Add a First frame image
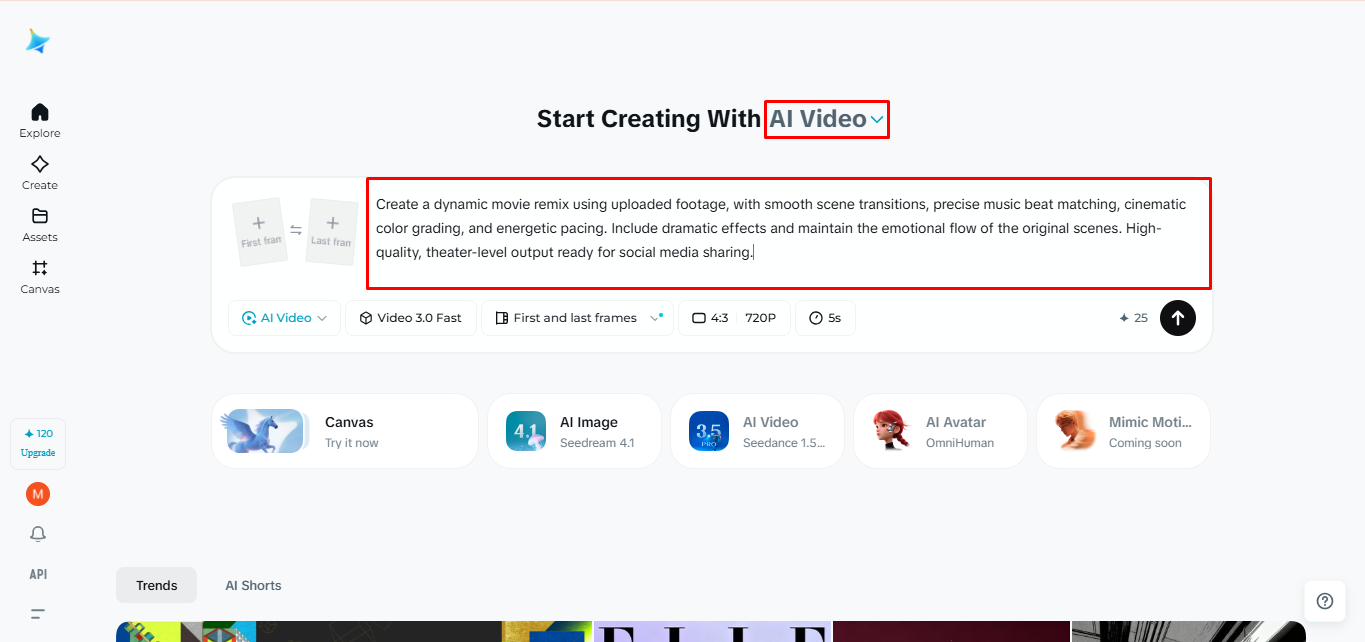The image size is (1365, 642). point(259,231)
